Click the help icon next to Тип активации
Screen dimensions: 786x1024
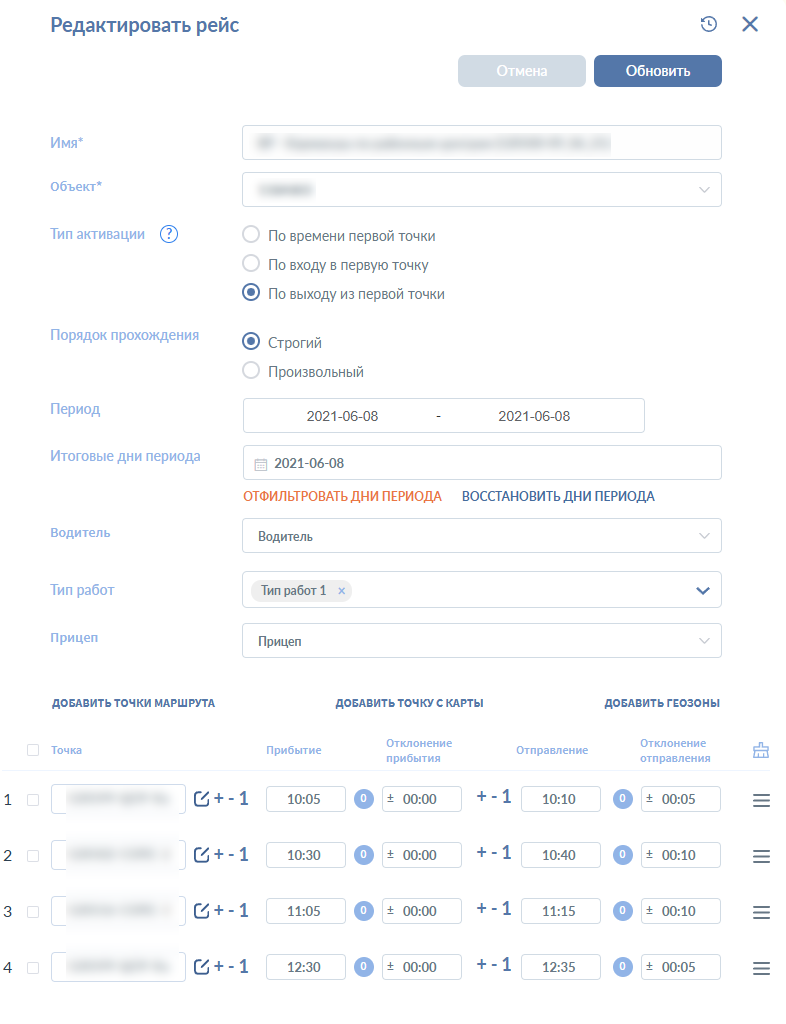tap(169, 235)
